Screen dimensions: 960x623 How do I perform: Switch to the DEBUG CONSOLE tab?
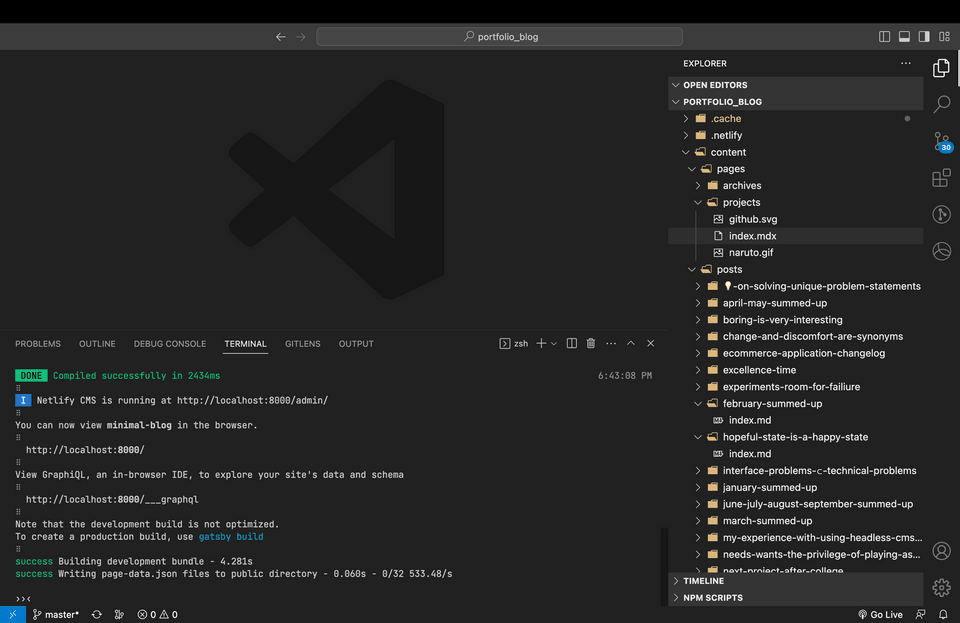click(170, 344)
